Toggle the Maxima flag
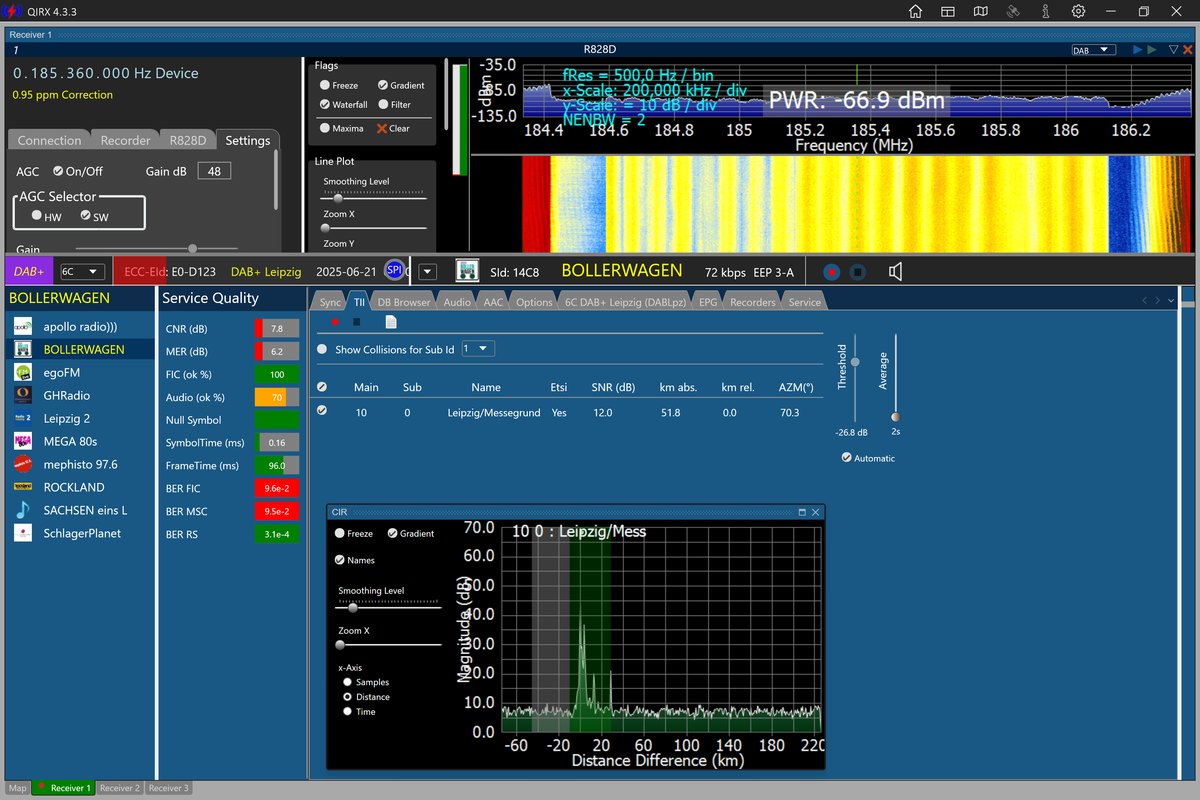 tap(325, 128)
